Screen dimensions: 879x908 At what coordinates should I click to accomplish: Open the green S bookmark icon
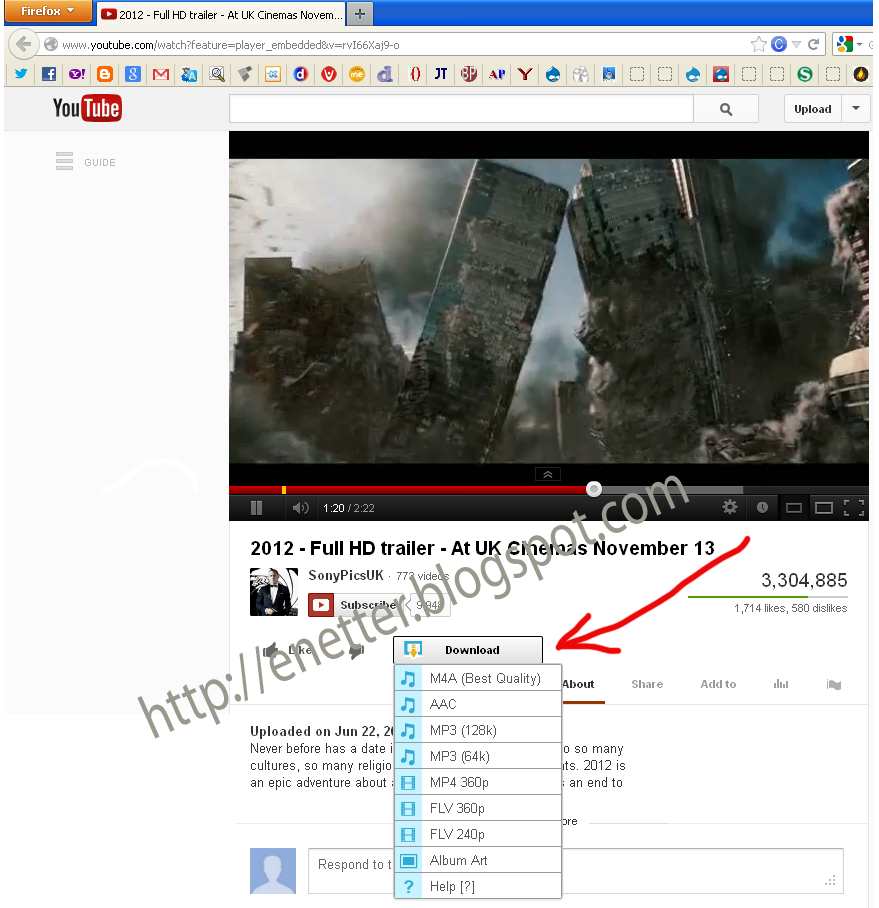(x=805, y=74)
